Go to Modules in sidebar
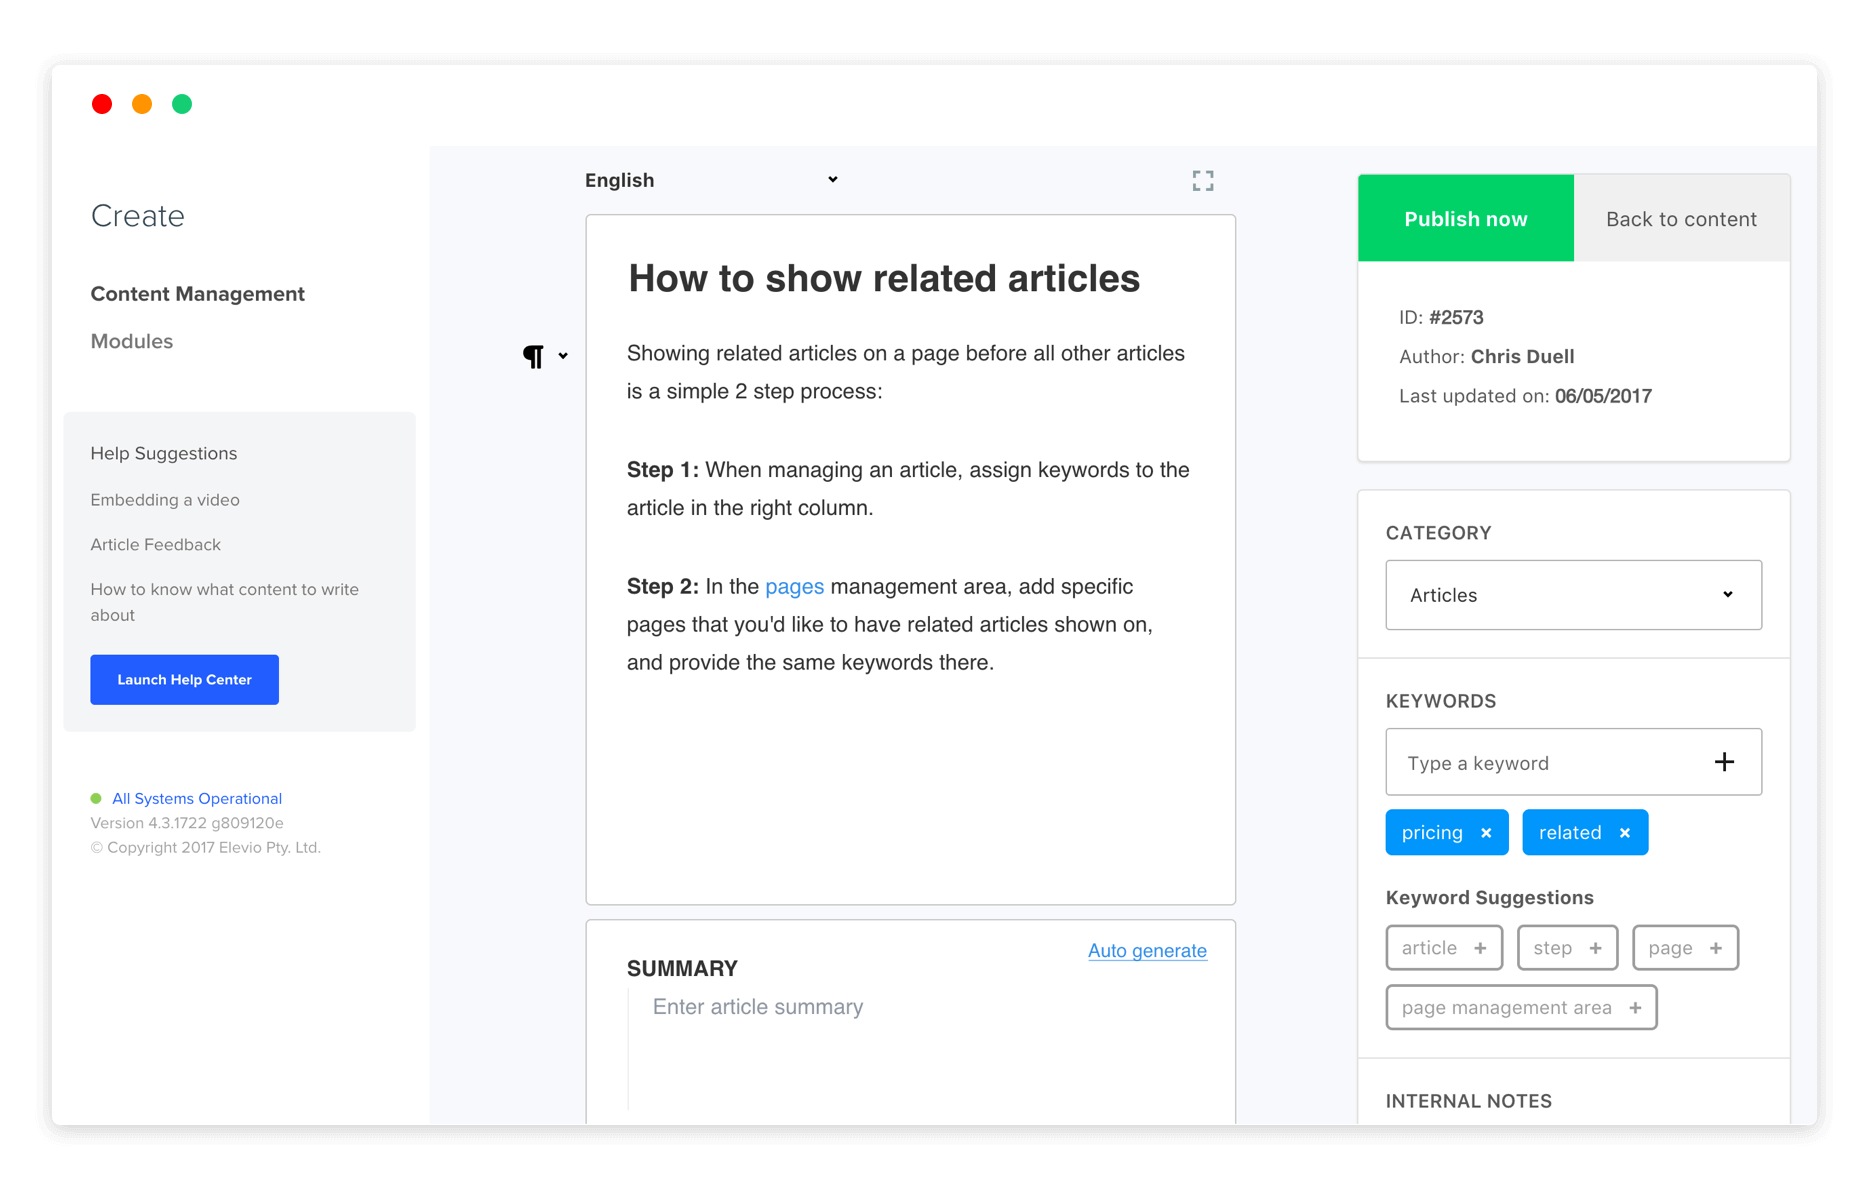This screenshot has height=1190, width=1870. 132,341
